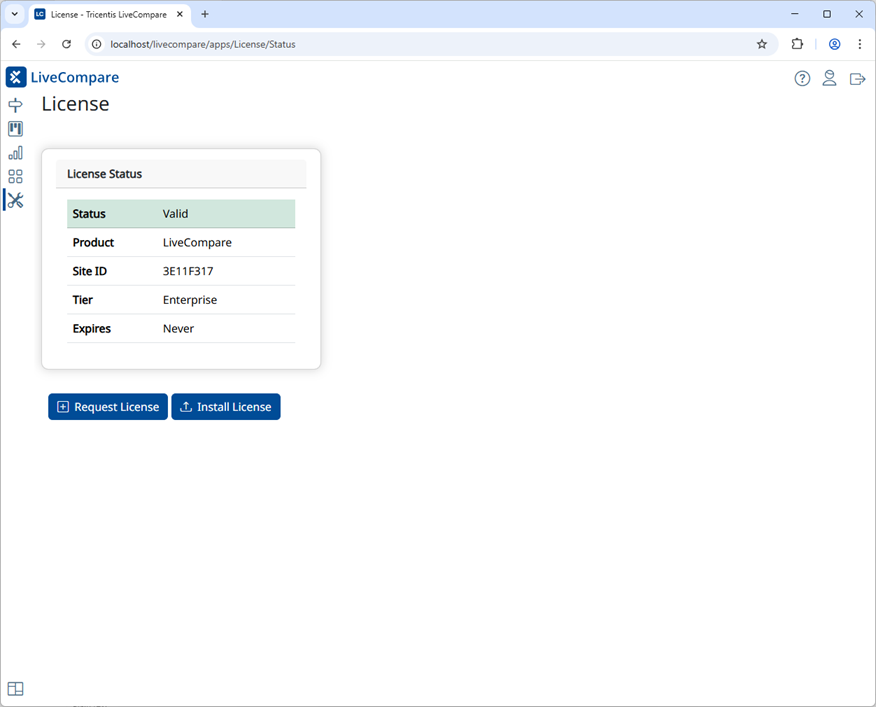Click the Request License button

click(x=108, y=407)
